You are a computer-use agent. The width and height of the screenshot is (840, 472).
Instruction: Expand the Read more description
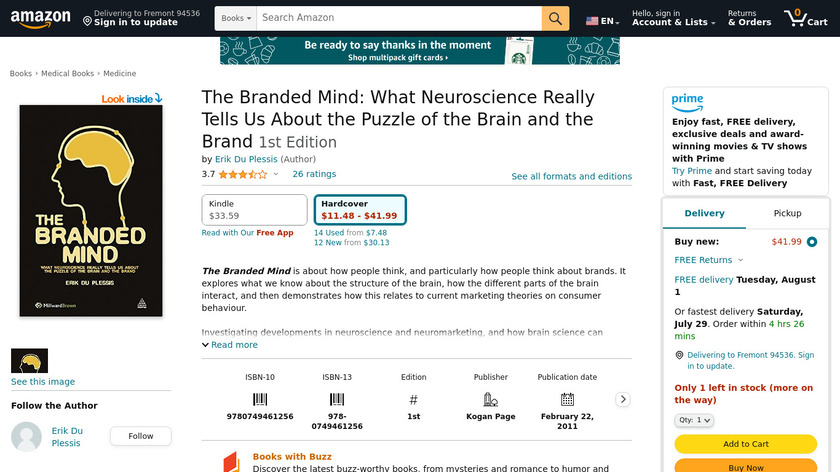point(230,345)
